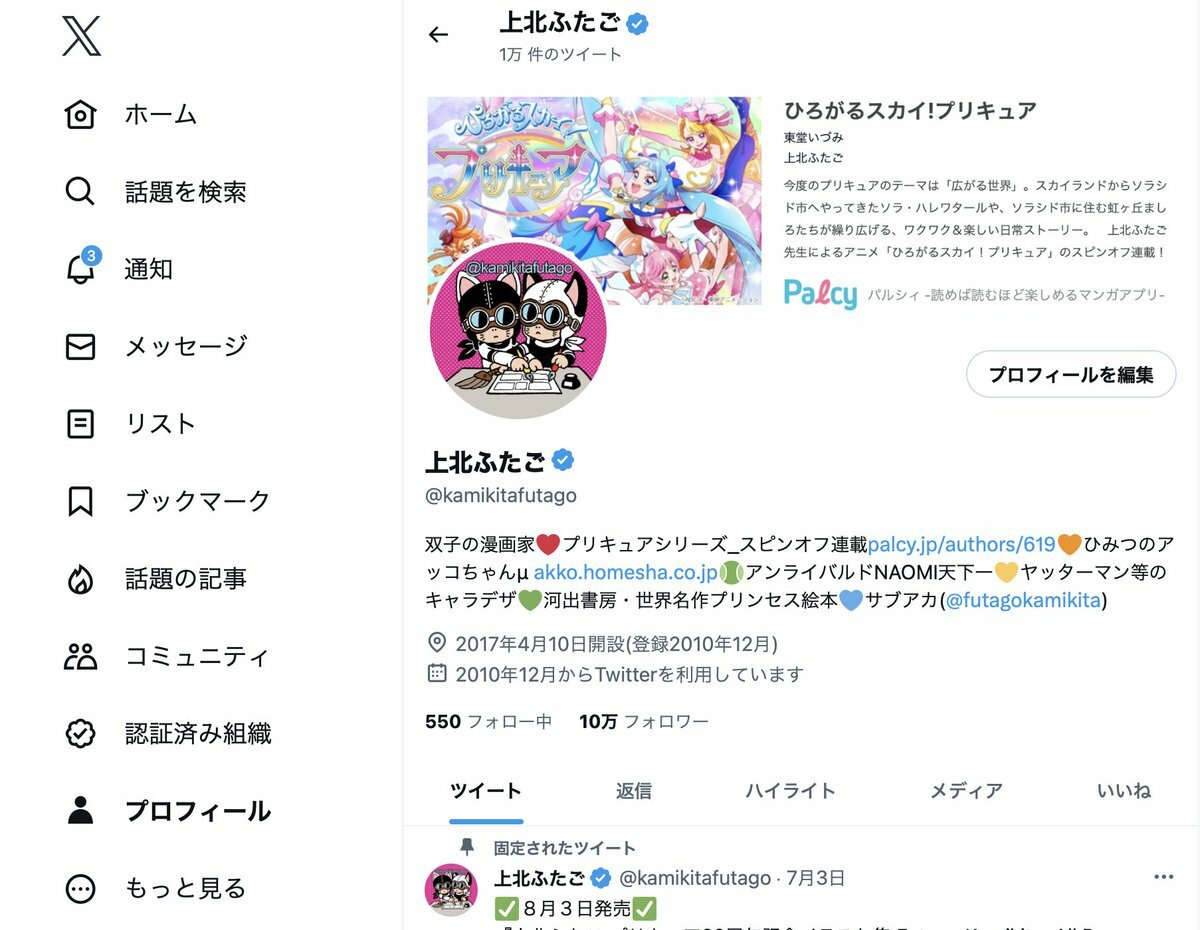Open 話題を検索 search icon
1200x930 pixels.
click(x=80, y=191)
